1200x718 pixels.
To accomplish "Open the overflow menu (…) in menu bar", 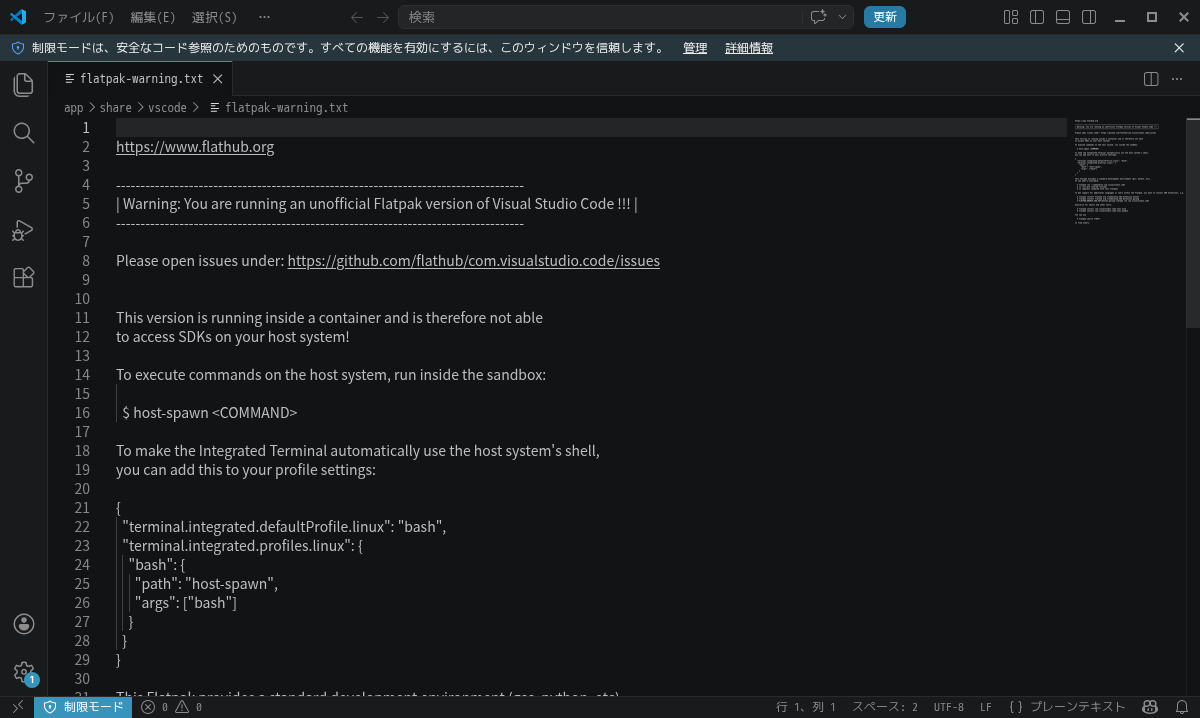I will tap(264, 17).
